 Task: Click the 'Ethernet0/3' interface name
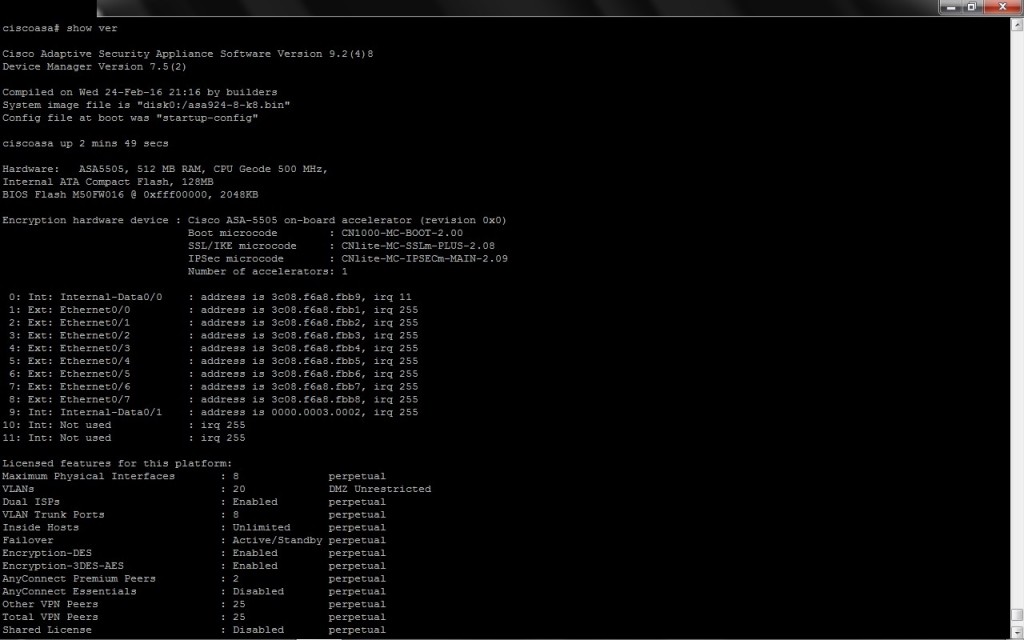(x=95, y=348)
